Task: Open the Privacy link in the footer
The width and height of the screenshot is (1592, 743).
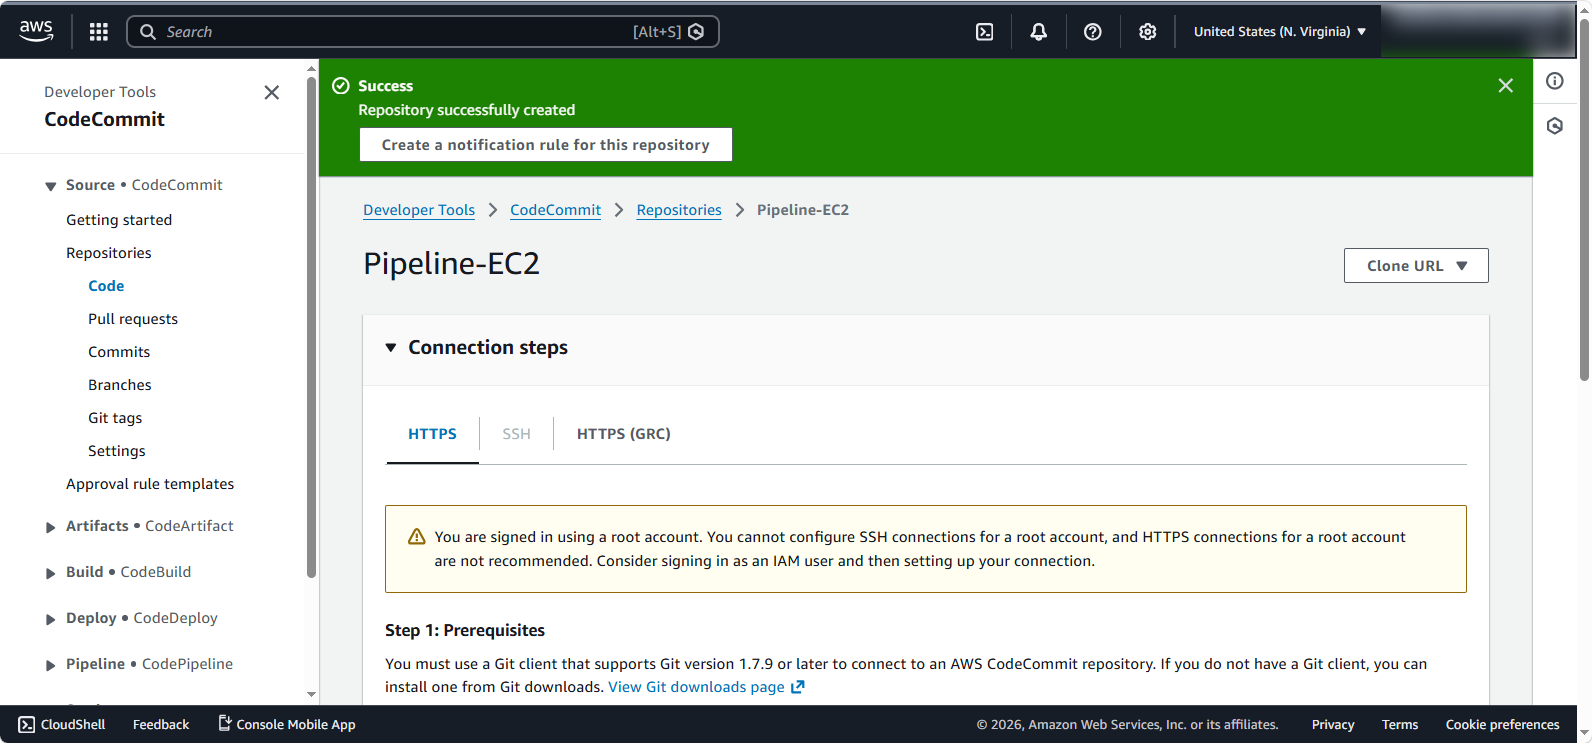Action: (x=1333, y=725)
